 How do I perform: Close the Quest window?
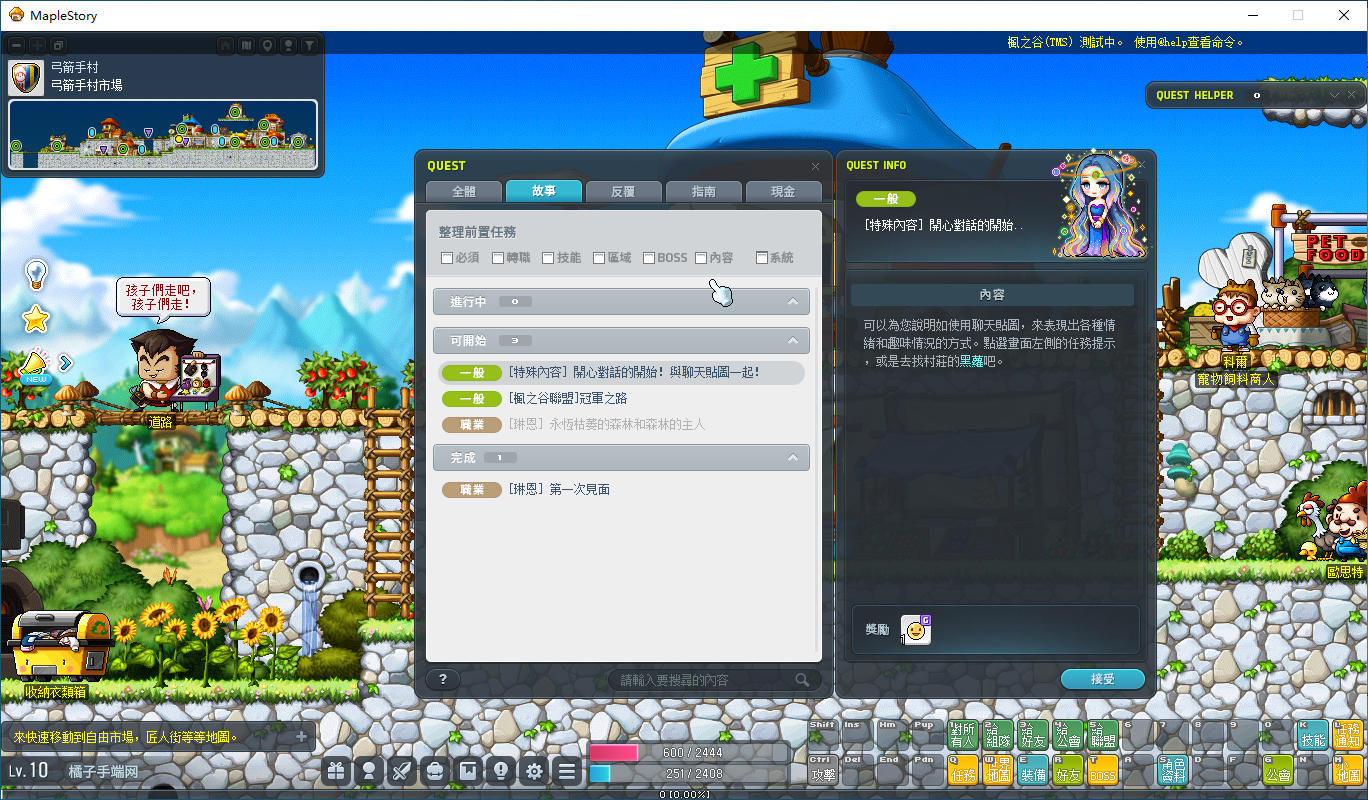[815, 166]
